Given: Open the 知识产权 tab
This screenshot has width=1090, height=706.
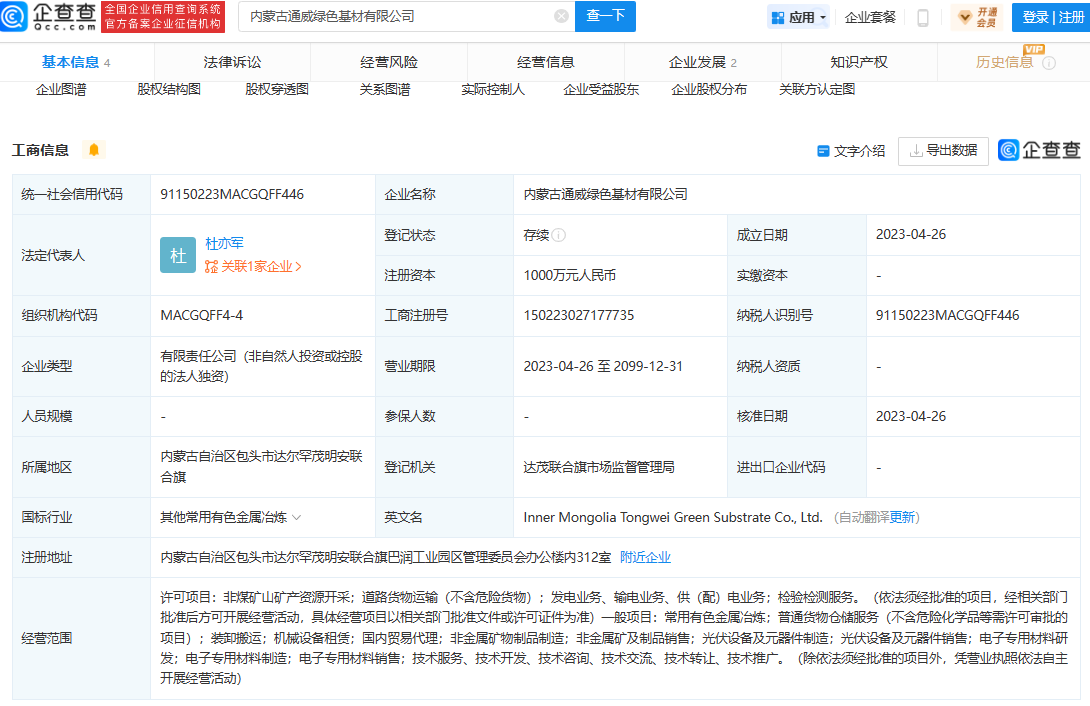Looking at the screenshot, I should [x=858, y=62].
